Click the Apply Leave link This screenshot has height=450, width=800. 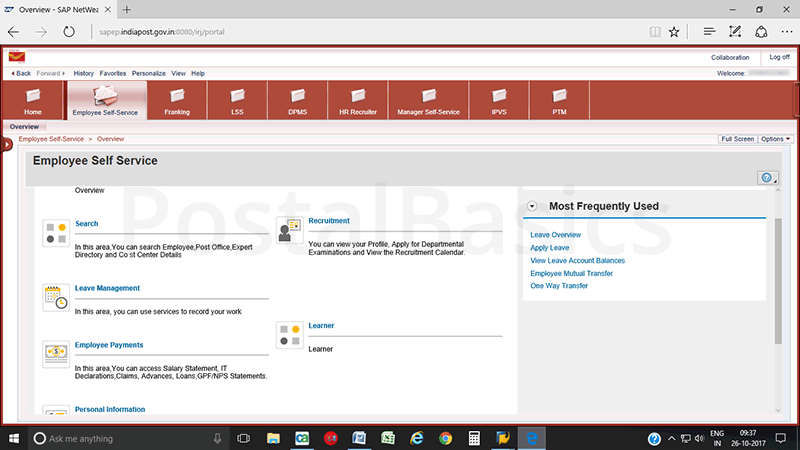(x=550, y=247)
